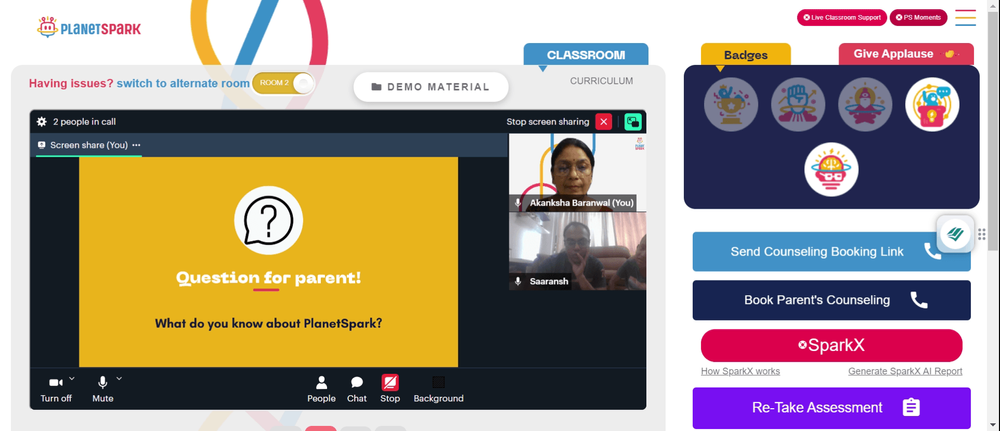Image resolution: width=1000 pixels, height=431 pixels.
Task: Open the hamburger menu icon
Action: (x=965, y=17)
